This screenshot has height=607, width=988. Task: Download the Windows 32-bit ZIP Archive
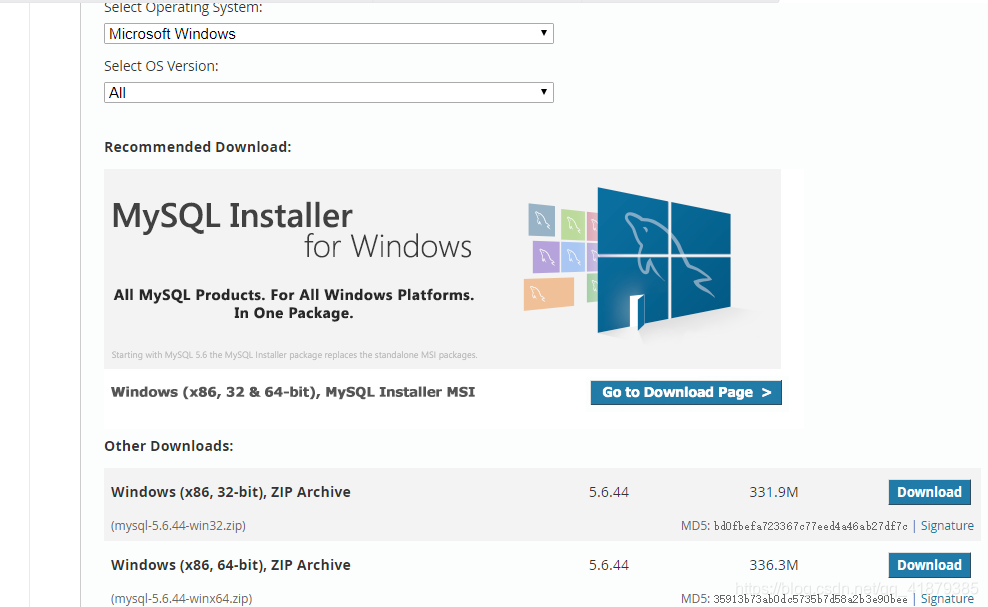point(929,492)
